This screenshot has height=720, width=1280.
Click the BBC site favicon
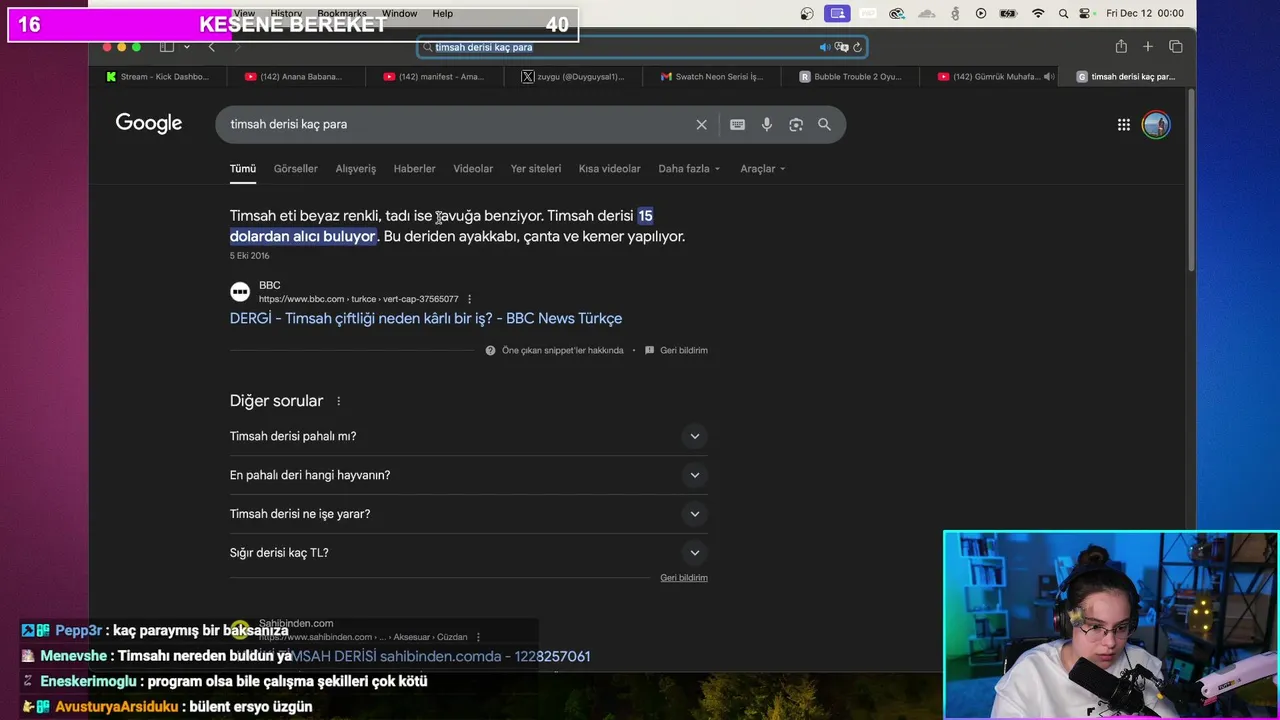[240, 292]
